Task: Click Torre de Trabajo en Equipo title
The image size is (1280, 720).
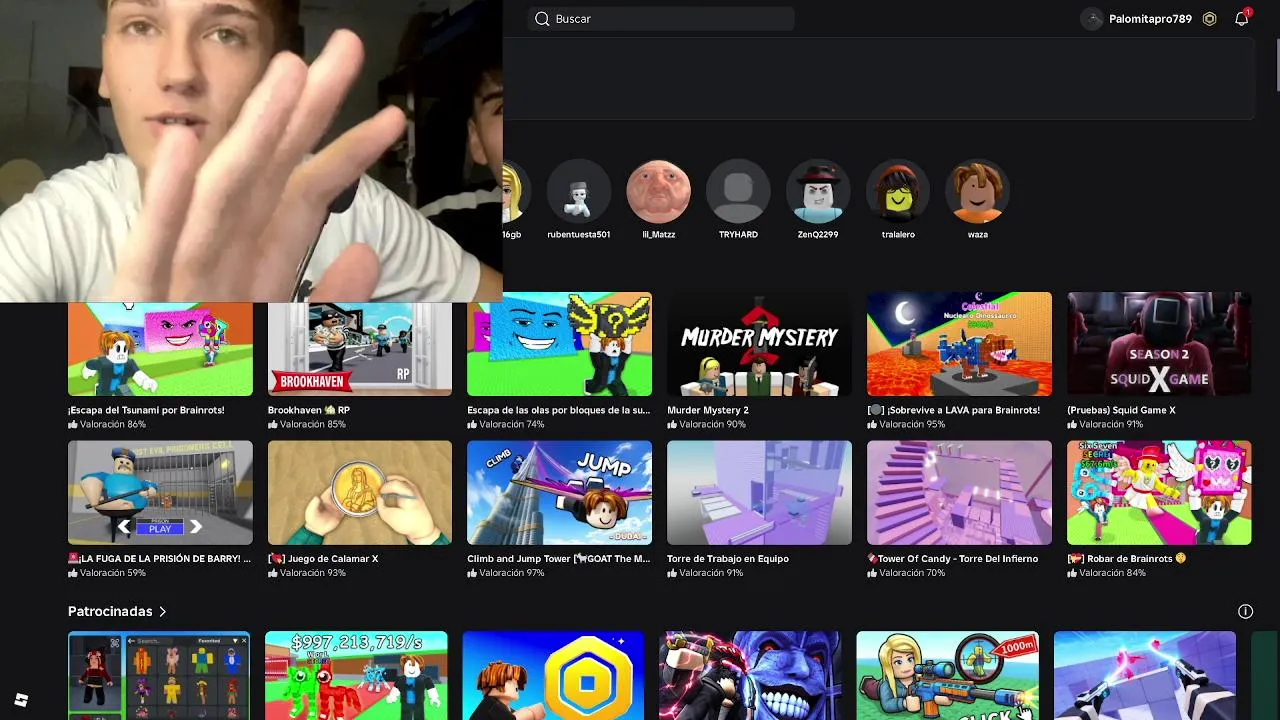Action: pos(728,559)
